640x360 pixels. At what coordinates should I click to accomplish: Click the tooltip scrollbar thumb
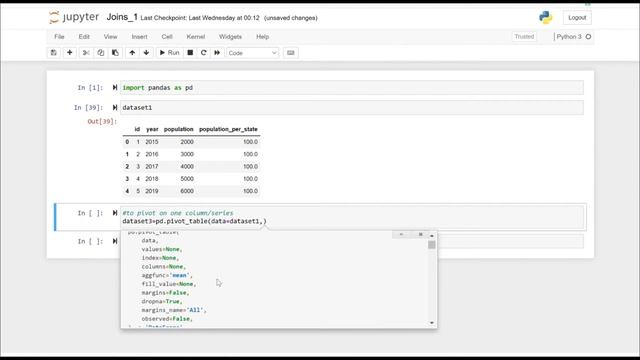tap(432, 245)
